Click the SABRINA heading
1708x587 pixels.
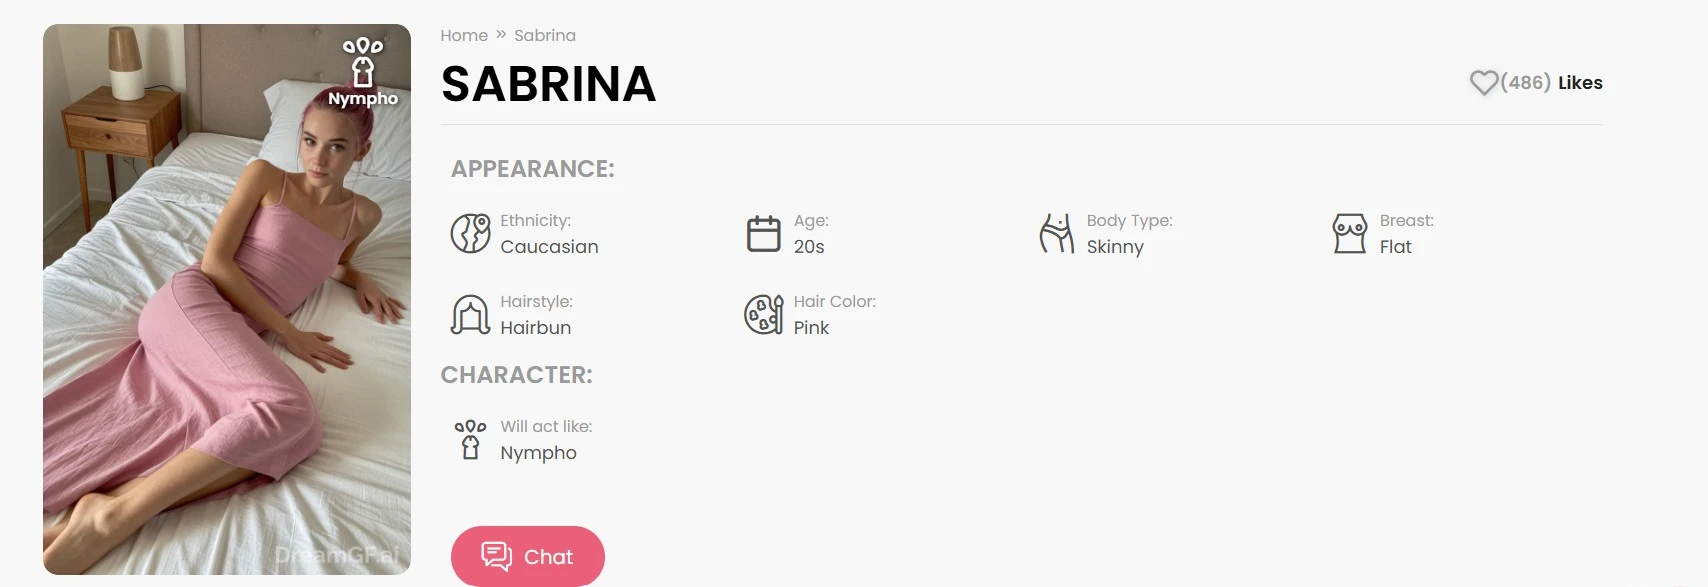[x=548, y=84]
